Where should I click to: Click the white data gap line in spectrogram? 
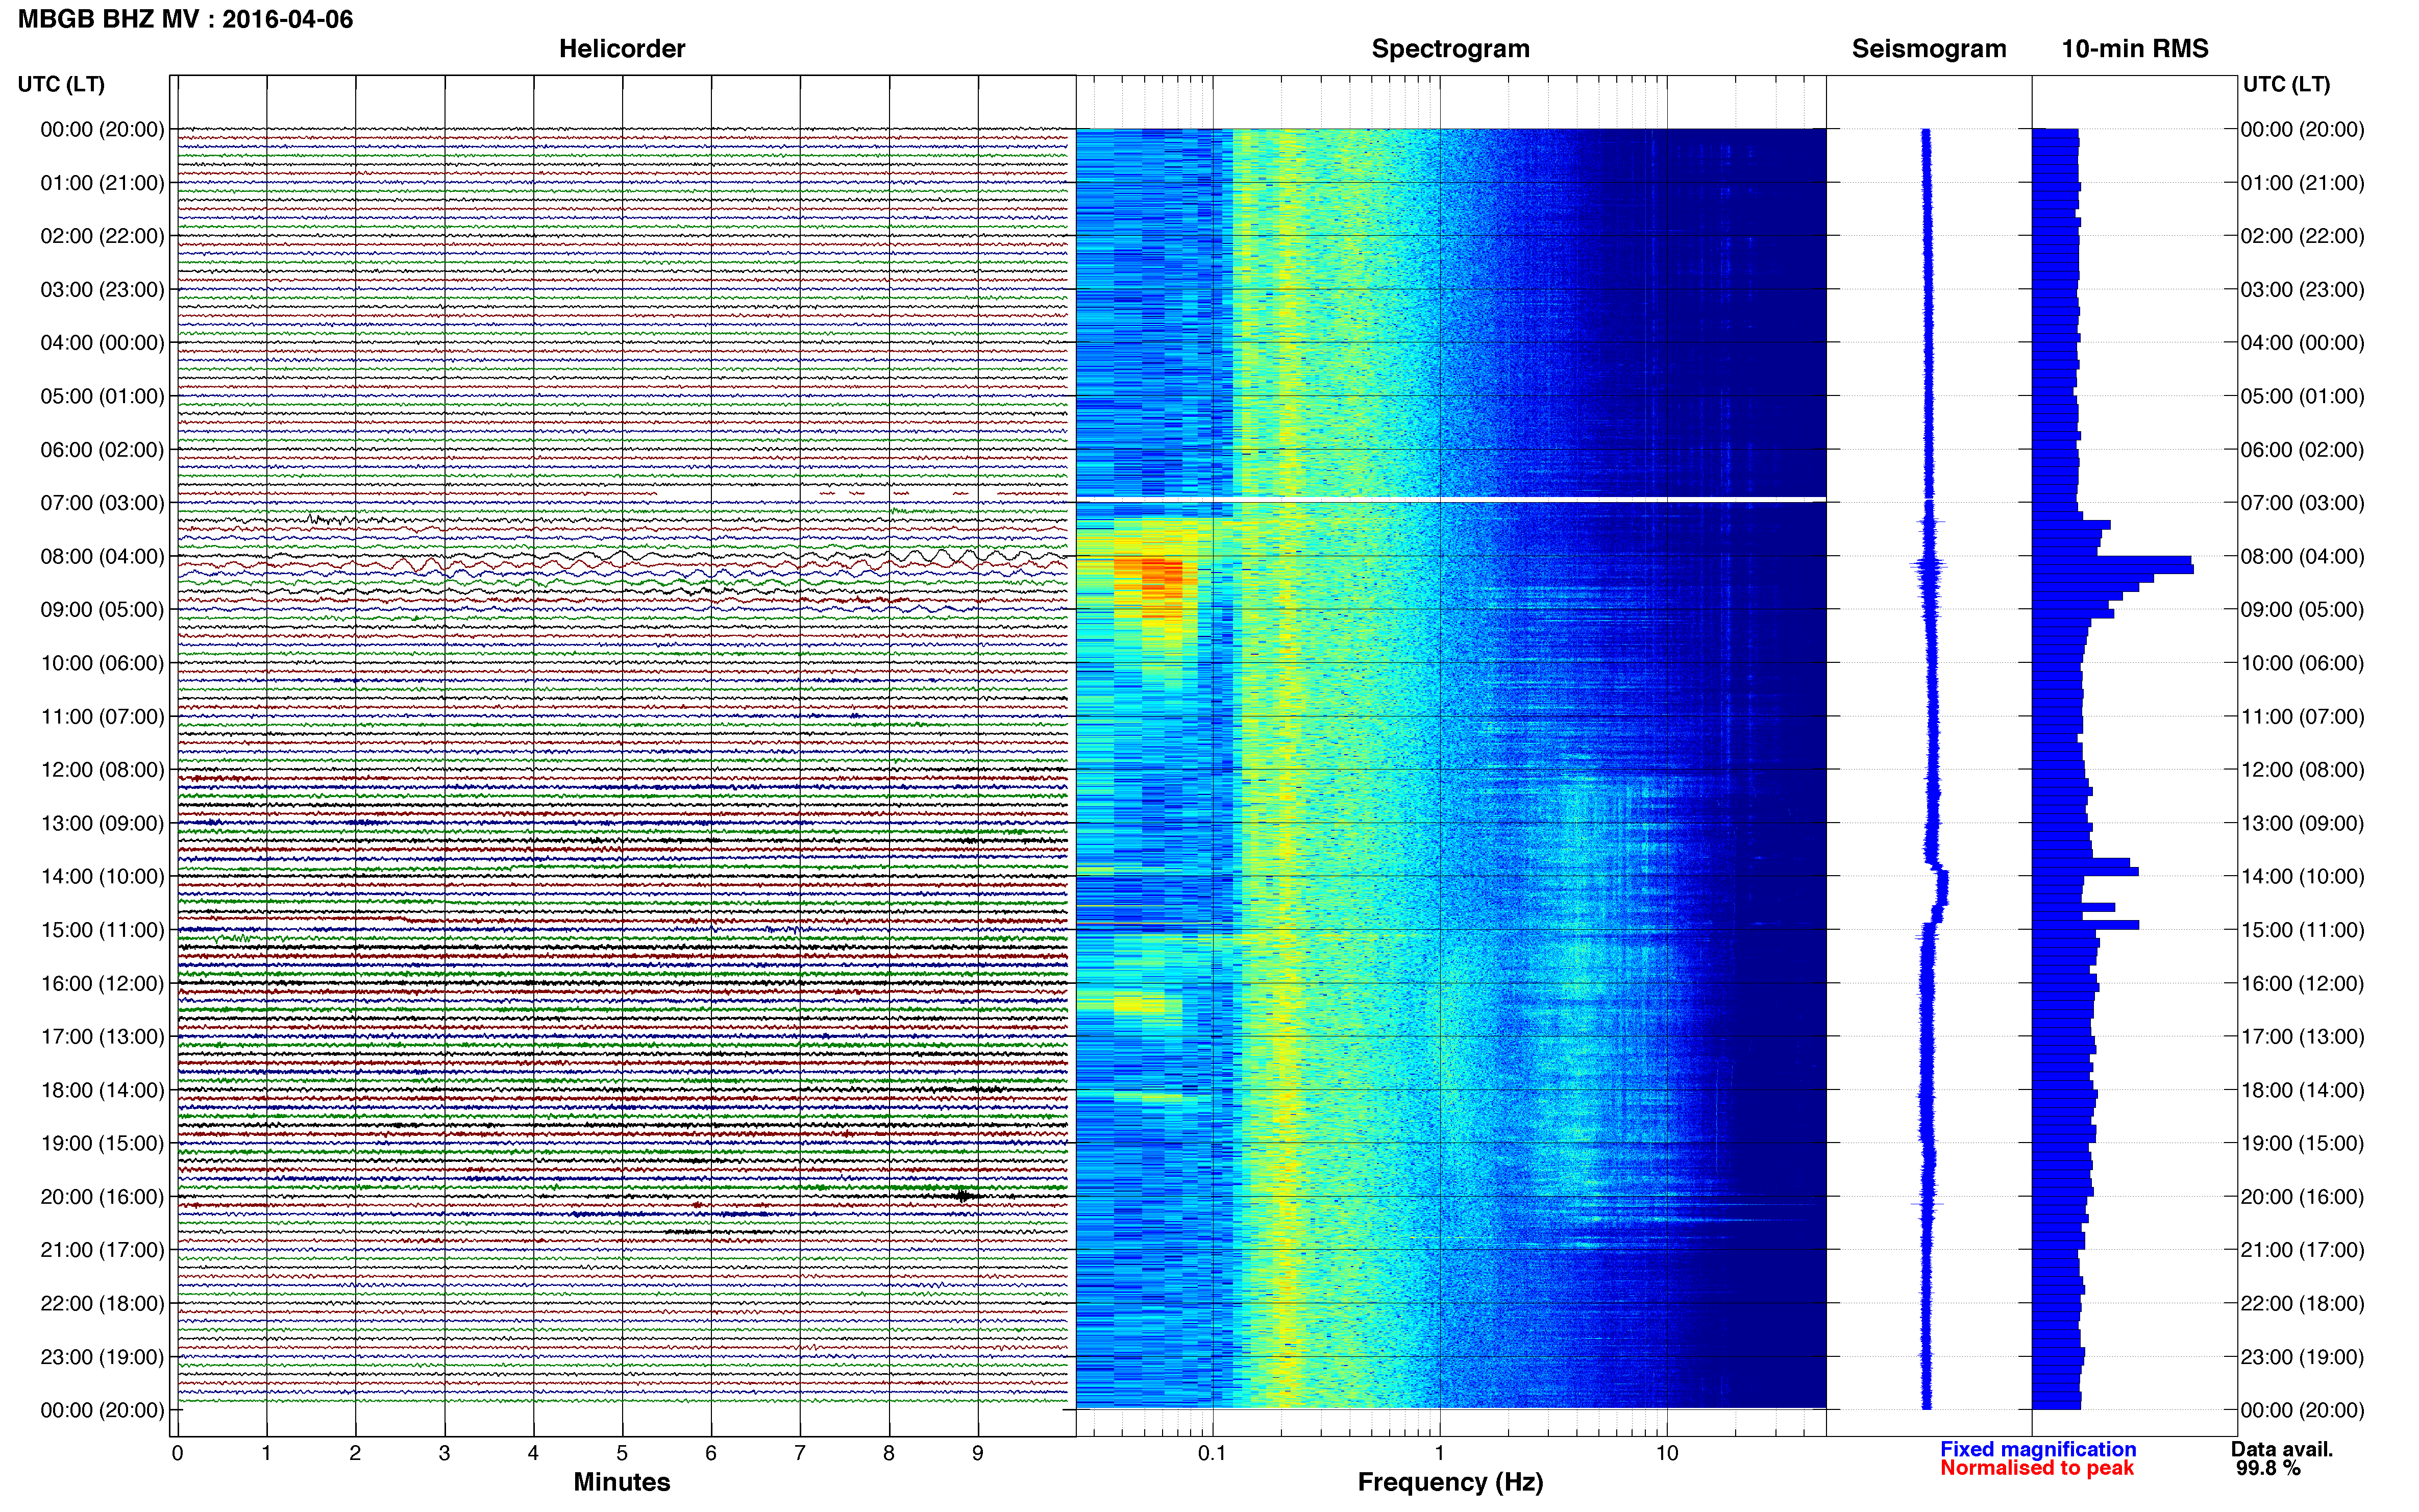[x=1450, y=499]
